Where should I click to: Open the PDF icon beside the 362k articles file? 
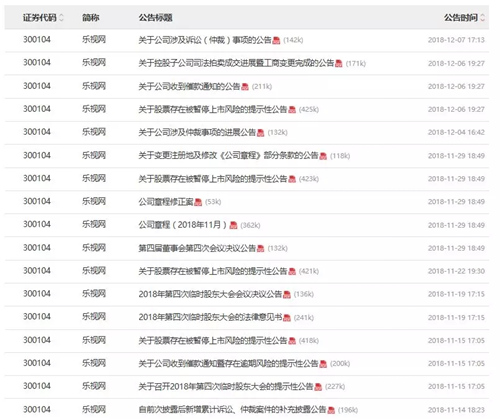234,225
